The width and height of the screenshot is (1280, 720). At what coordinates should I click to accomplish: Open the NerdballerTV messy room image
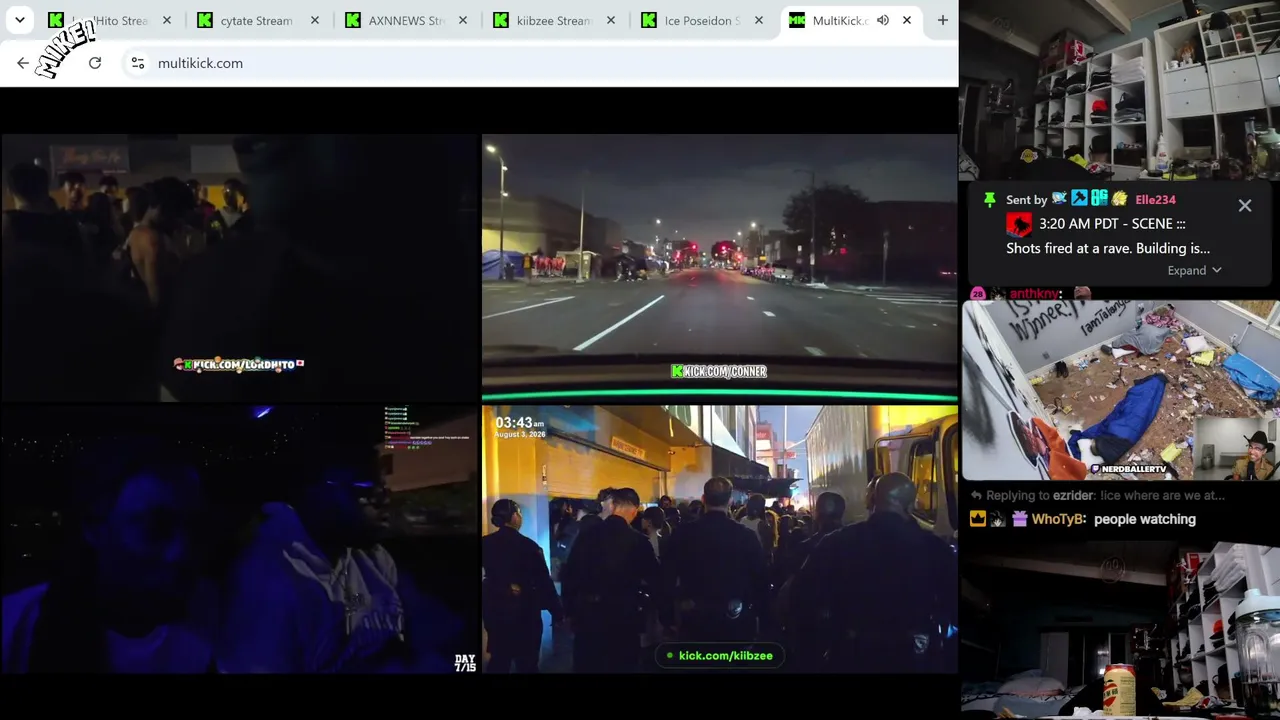coord(1121,391)
